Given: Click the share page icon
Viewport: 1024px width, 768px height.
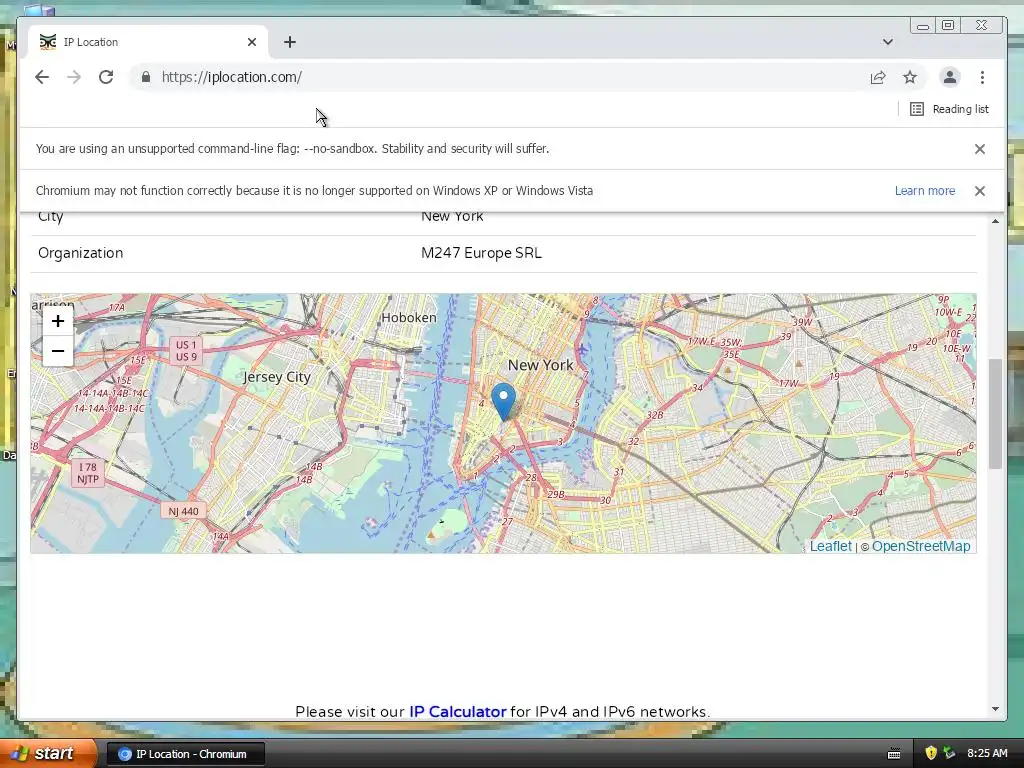Looking at the screenshot, I should (x=878, y=77).
